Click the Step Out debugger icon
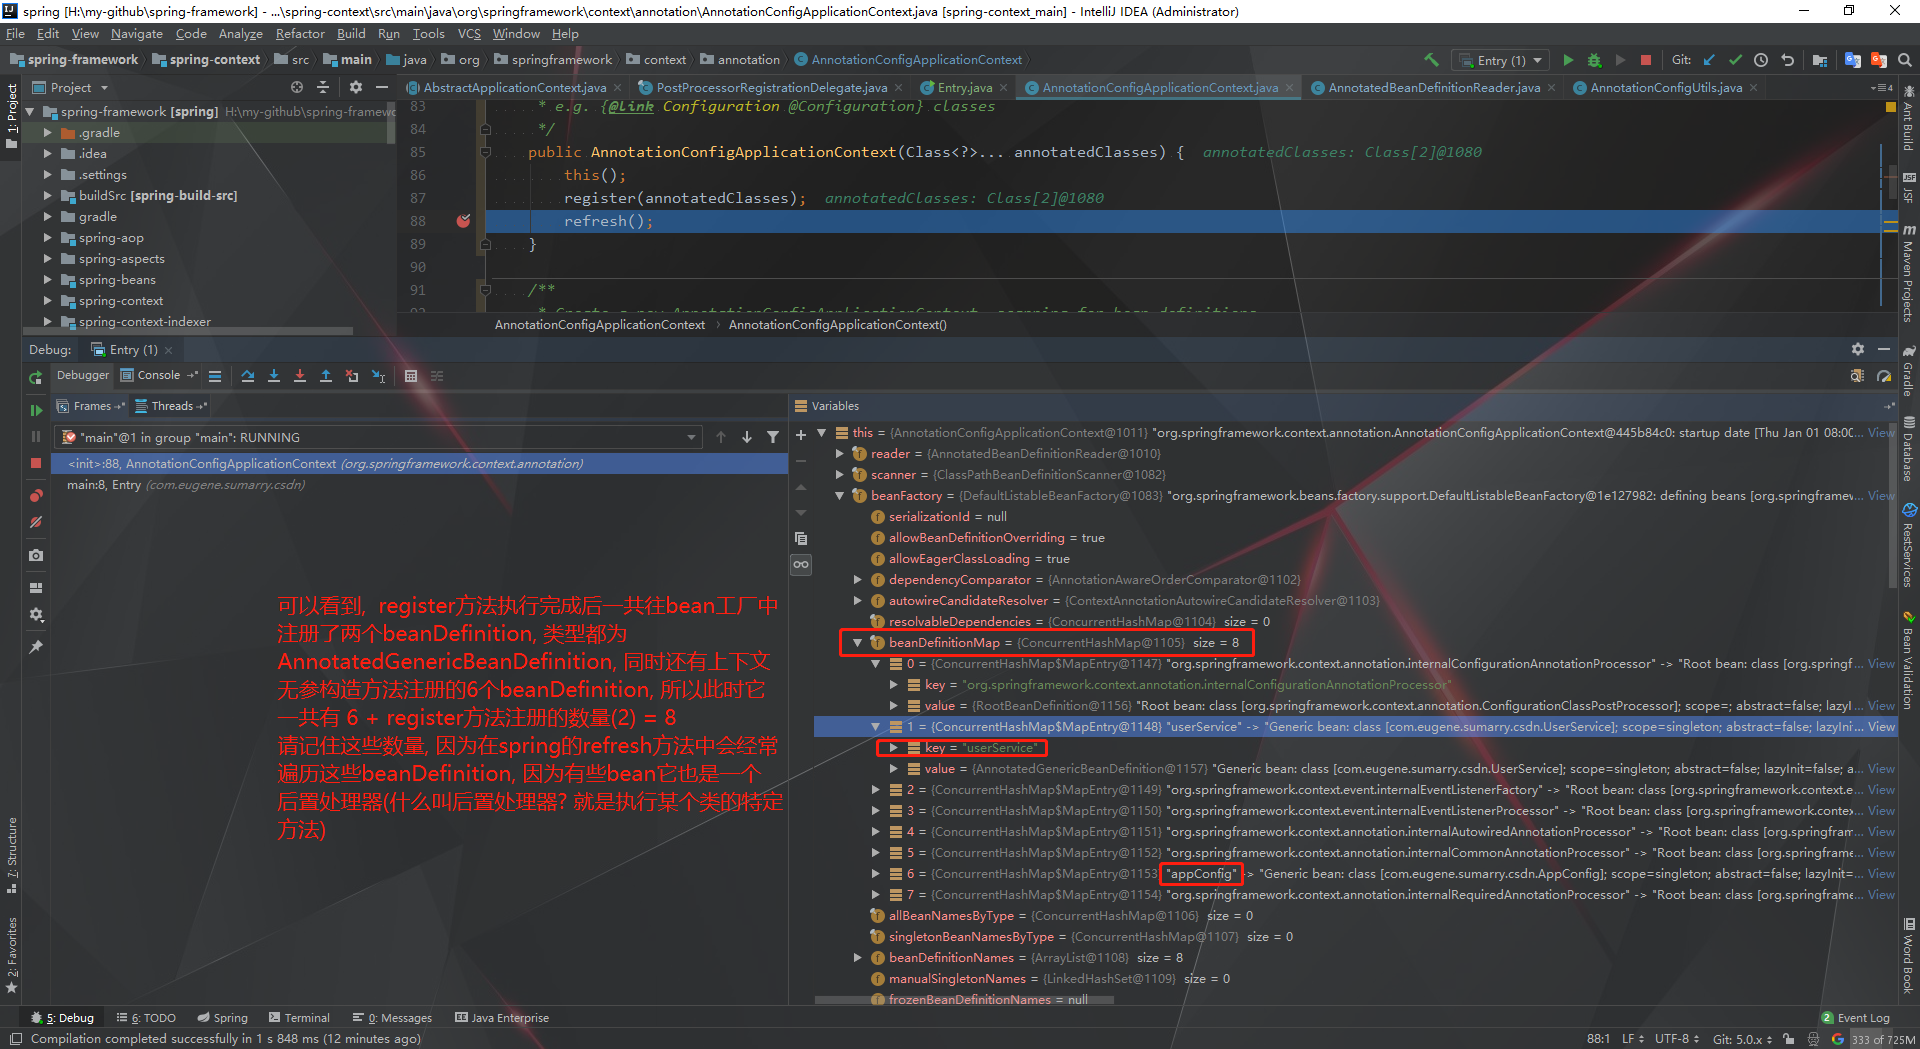Image resolution: width=1920 pixels, height=1049 pixels. point(326,376)
